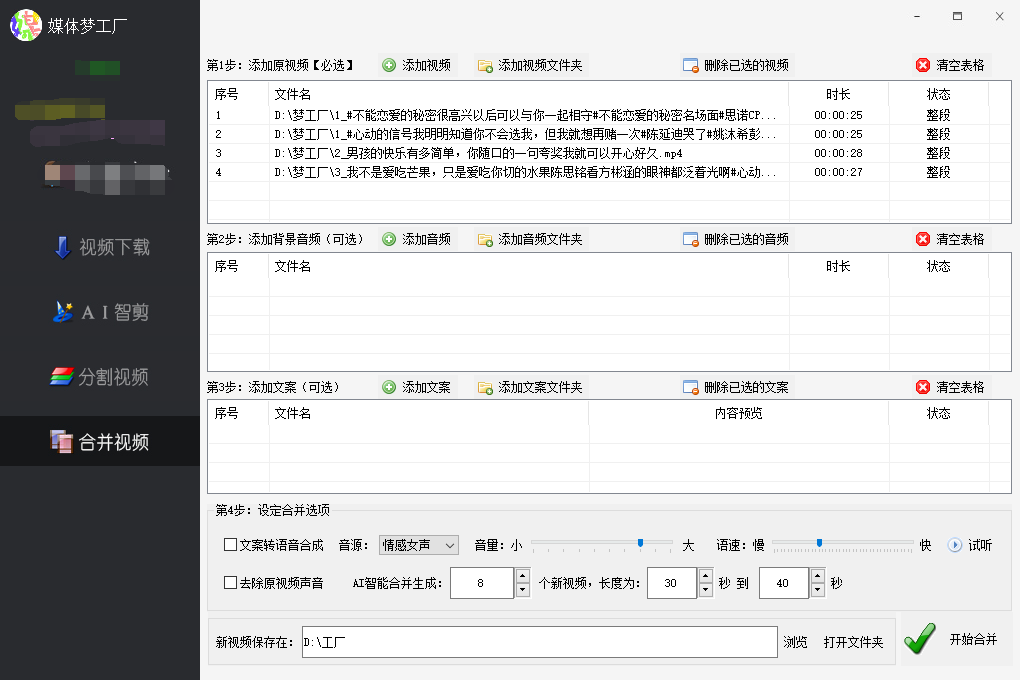This screenshot has height=680, width=1020.
Task: Click 序号 column header in video table
Action: click(x=238, y=94)
